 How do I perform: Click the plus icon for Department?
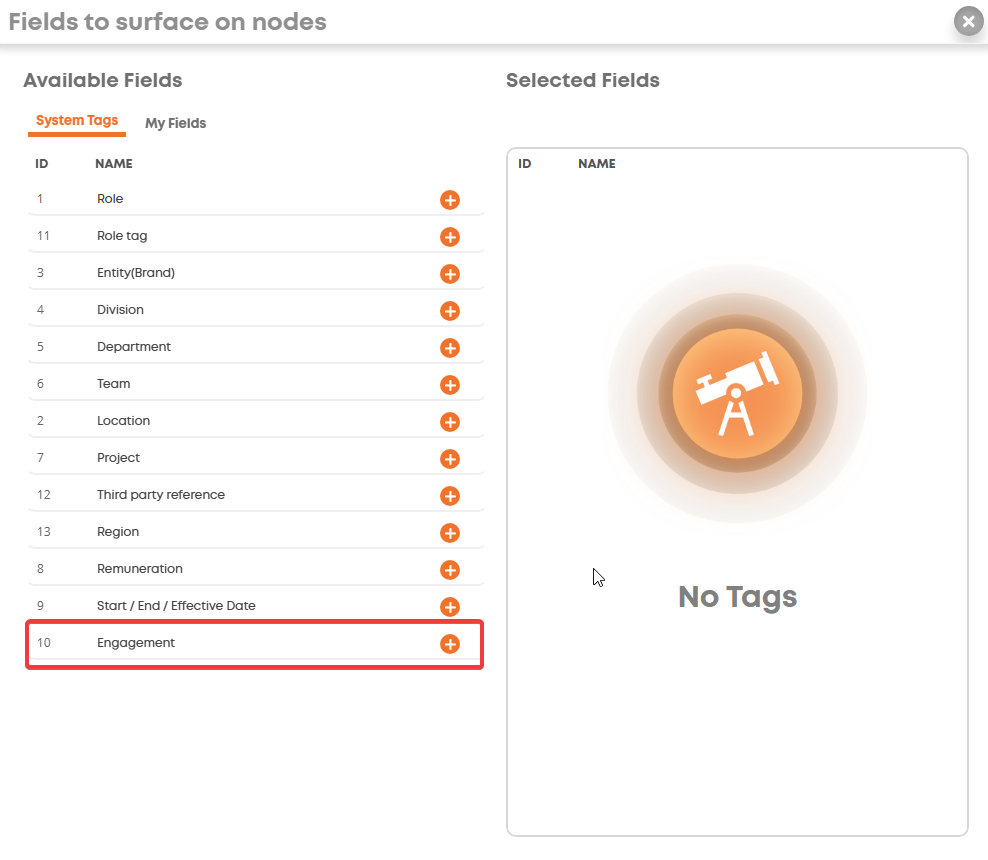coord(450,348)
